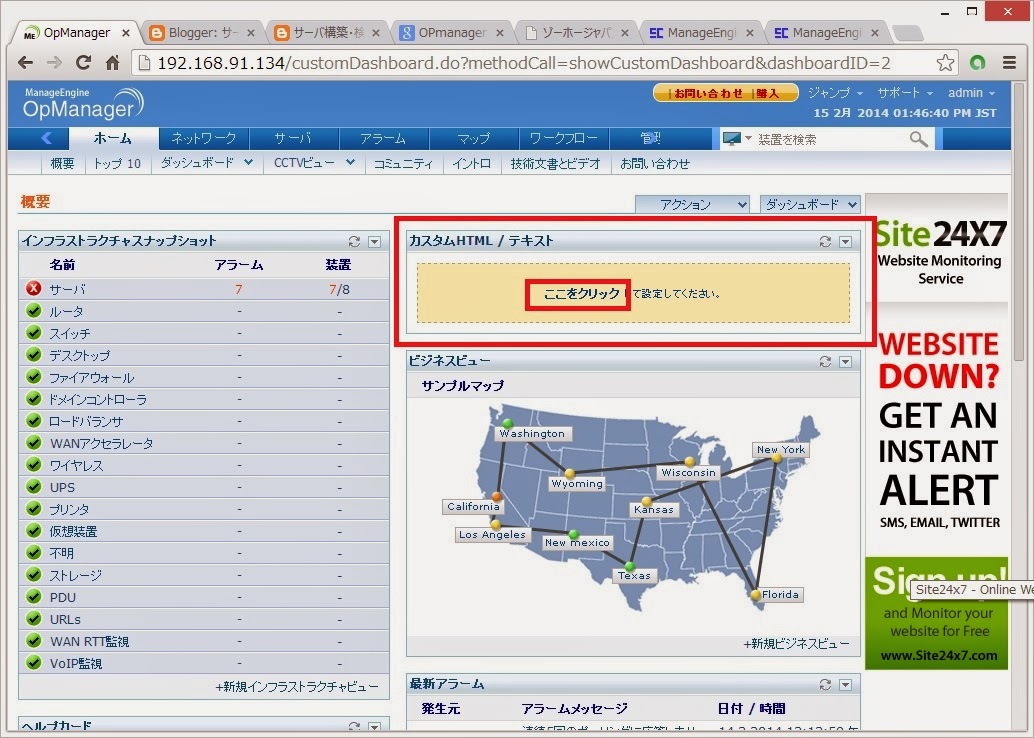Click the browser back arrow
Screen dimensions: 1034x738
pos(25,63)
